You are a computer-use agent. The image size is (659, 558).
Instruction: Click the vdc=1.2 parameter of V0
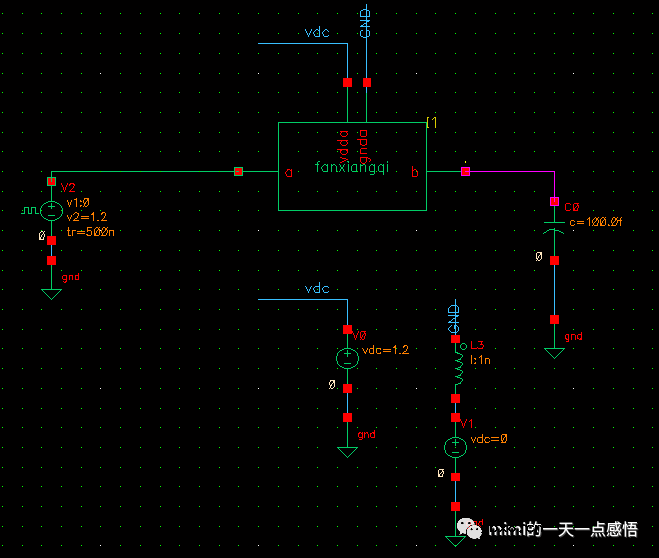(x=385, y=350)
